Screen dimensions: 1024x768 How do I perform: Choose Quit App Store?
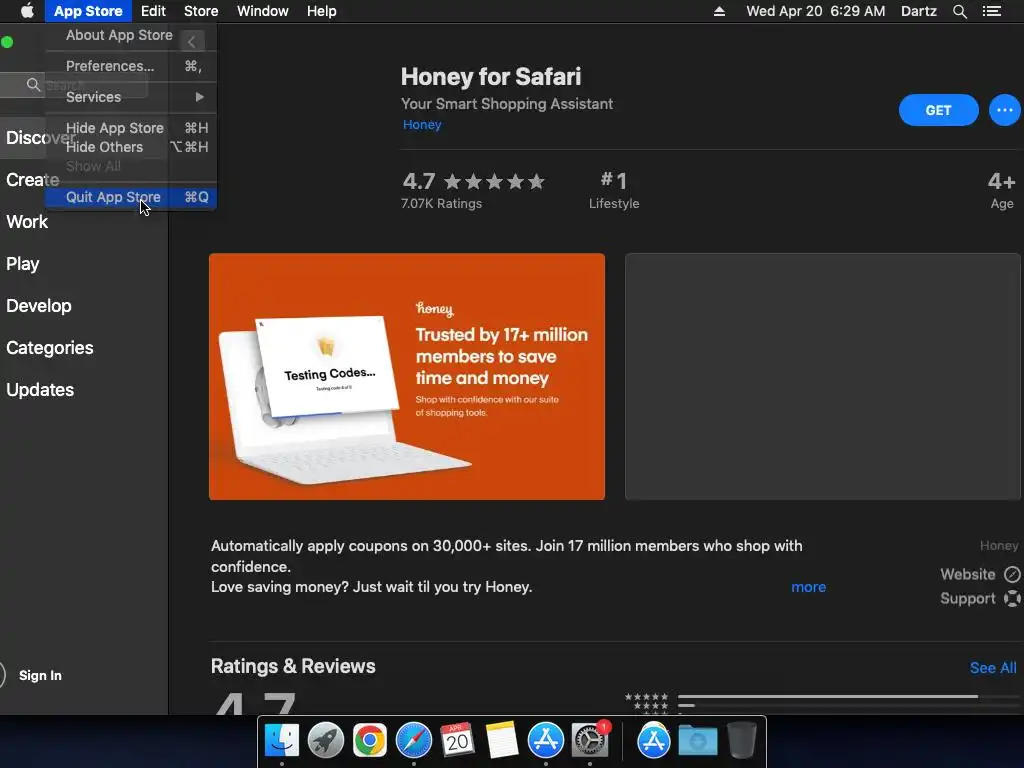point(131,197)
